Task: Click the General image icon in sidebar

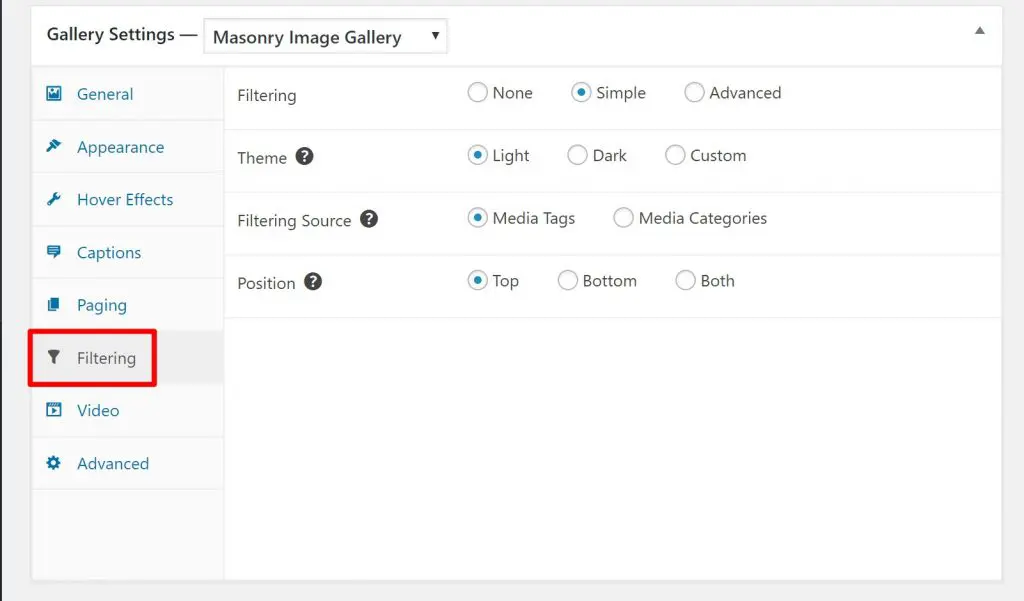Action: (x=54, y=94)
